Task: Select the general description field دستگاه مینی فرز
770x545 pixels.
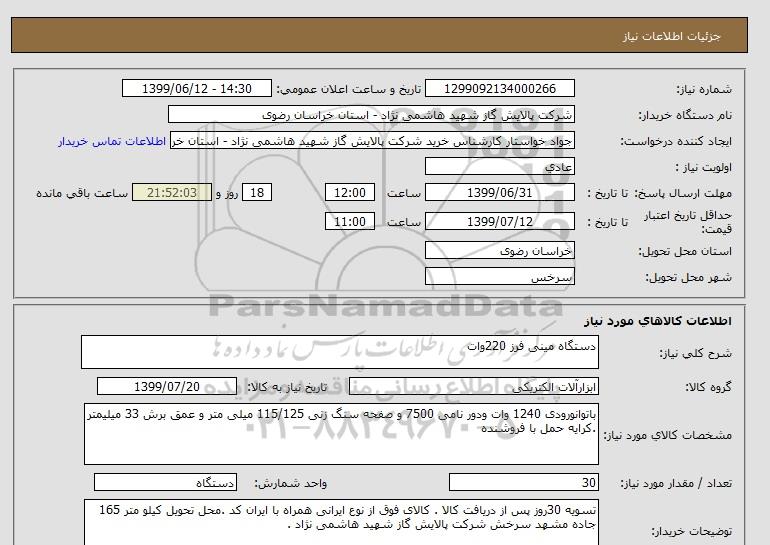Action: pos(340,352)
